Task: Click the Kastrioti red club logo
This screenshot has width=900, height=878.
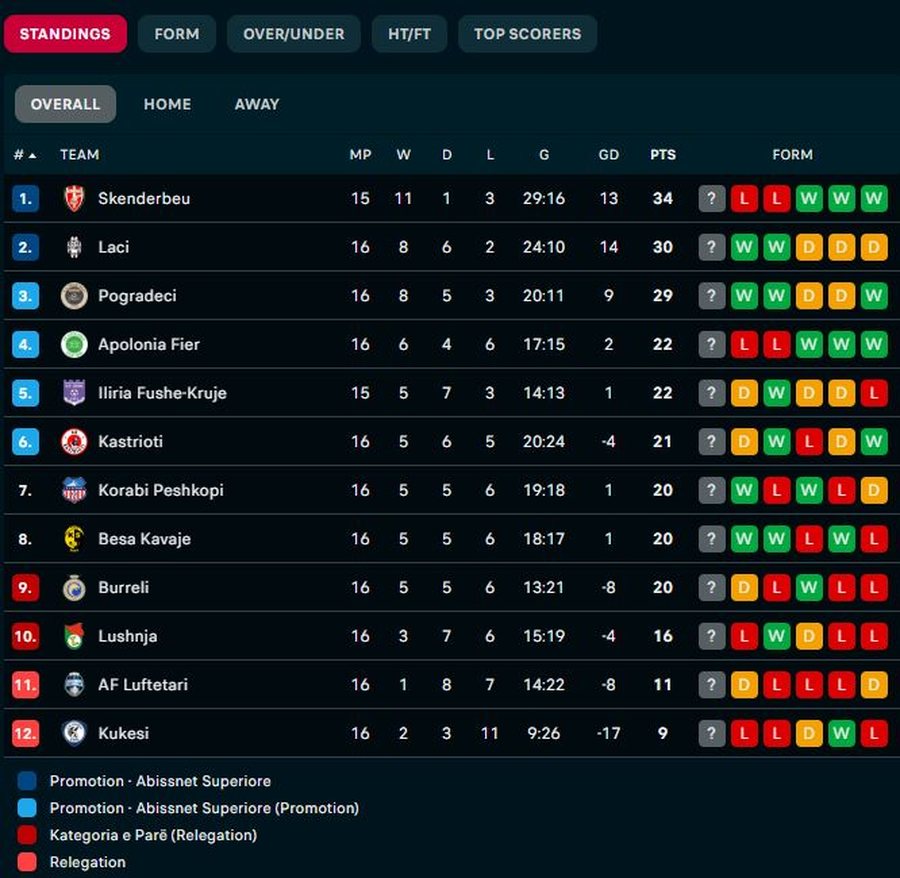Action: tap(74, 442)
